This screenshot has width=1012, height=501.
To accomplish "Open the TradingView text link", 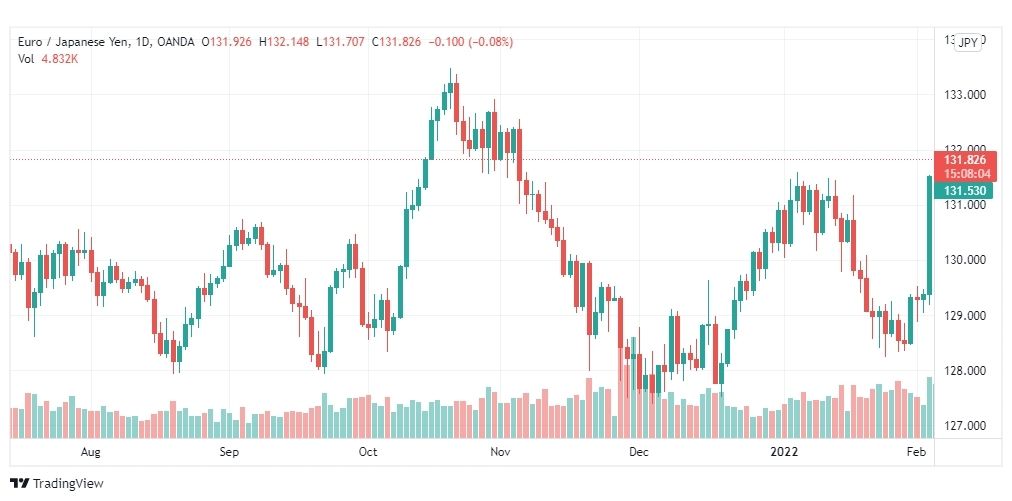I will pyautogui.click(x=68, y=484).
